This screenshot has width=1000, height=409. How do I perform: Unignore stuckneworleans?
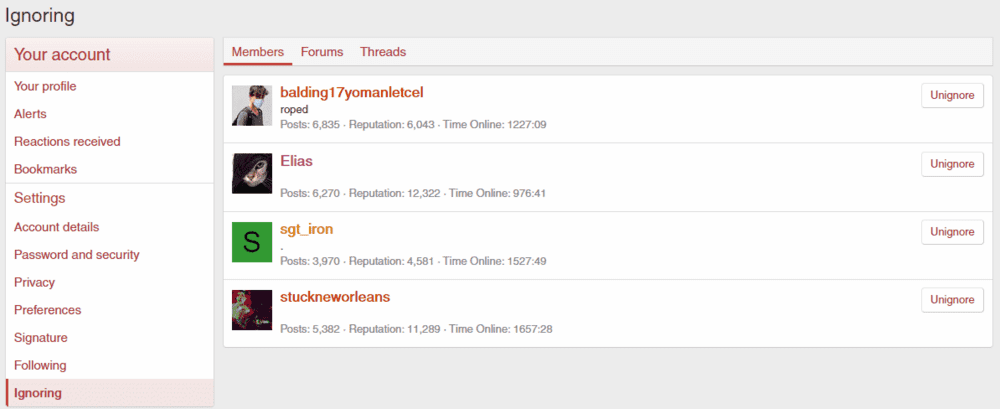point(952,300)
